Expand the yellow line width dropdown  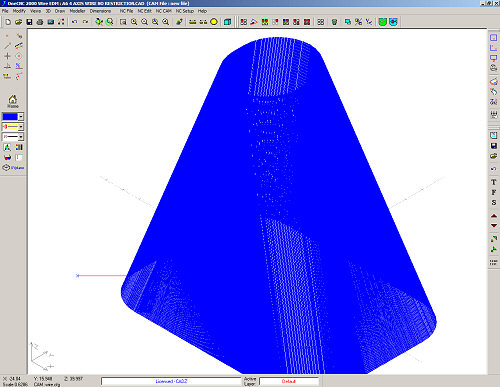coord(21,127)
